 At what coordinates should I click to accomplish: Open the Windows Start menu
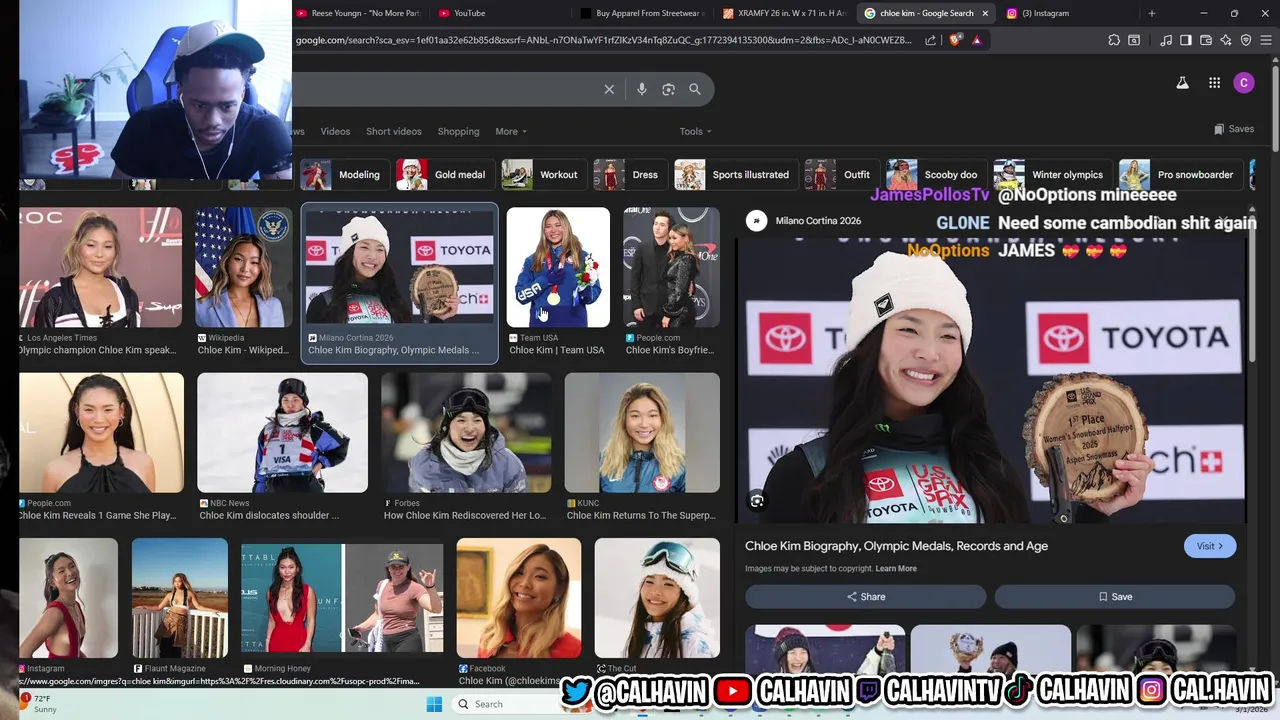[x=434, y=704]
